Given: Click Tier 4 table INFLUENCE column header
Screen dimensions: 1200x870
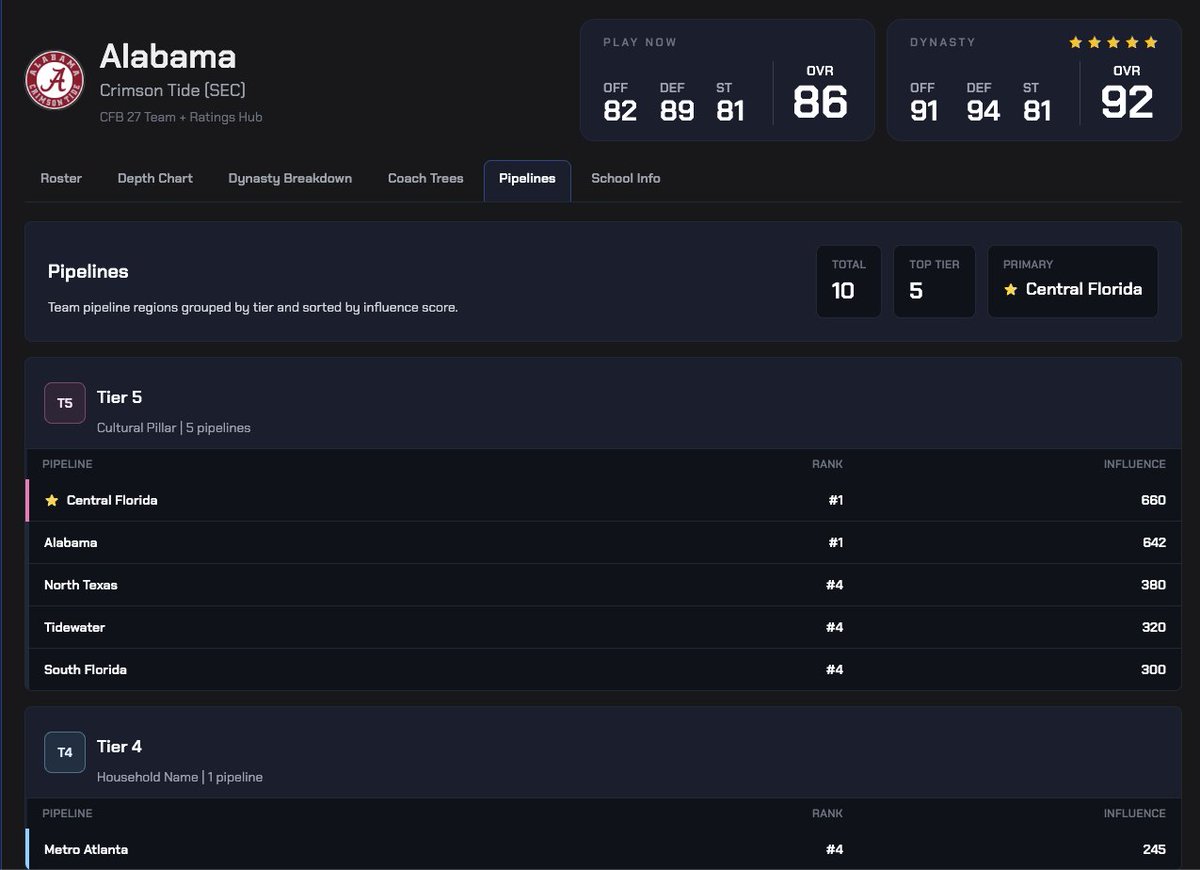Looking at the screenshot, I should click(1134, 813).
